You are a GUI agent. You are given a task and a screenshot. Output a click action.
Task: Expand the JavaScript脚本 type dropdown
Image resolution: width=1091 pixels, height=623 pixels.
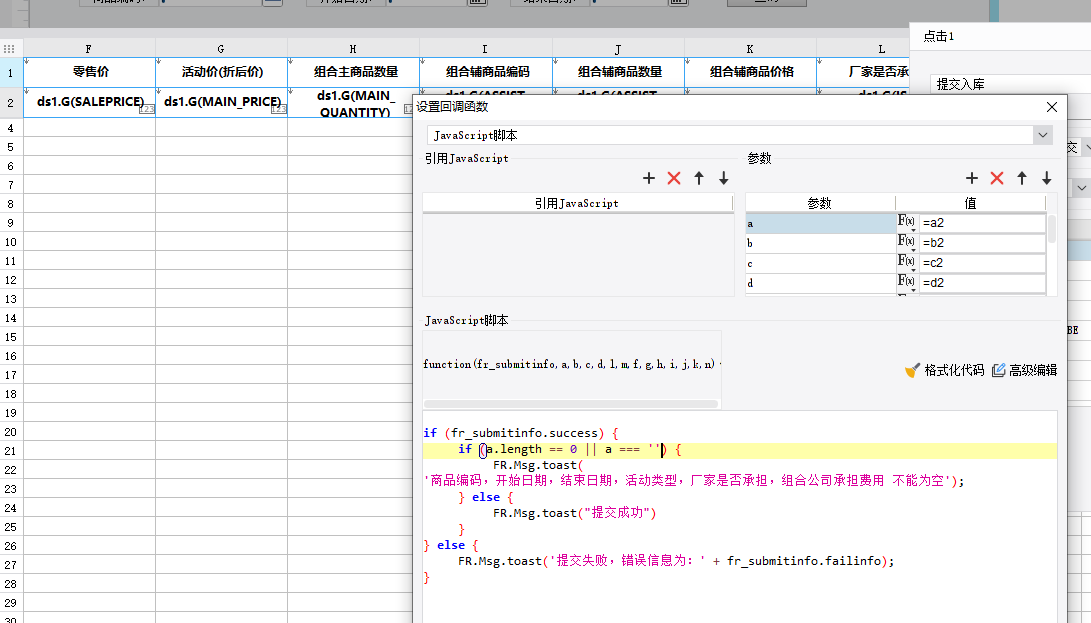[x=1042, y=135]
